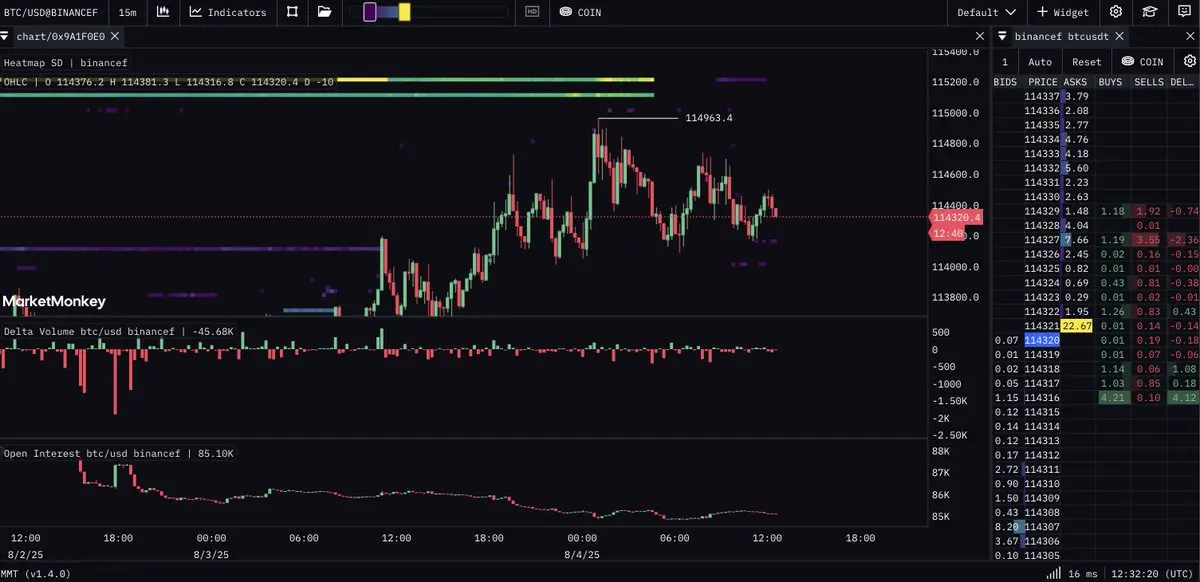Click the 115000.0 price axis label

pyautogui.click(x=955, y=113)
